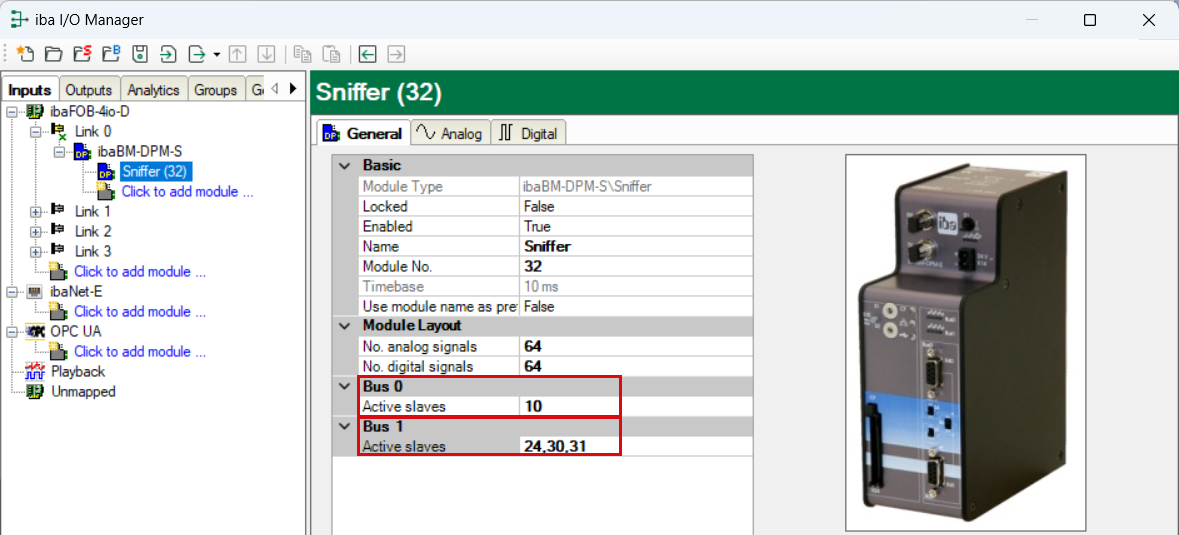The width and height of the screenshot is (1179, 535).
Task: Click the Move down arrow toolbar icon
Action: pyautogui.click(x=266, y=53)
